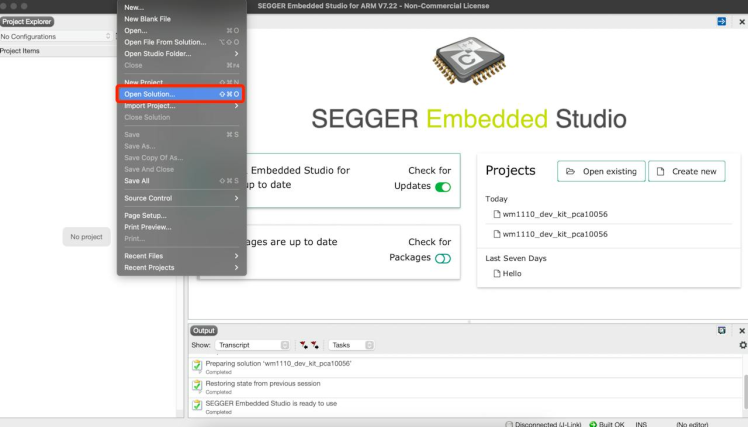Viewport: 748px width, 427px height.
Task: Close the Output panel
Action: coord(742,331)
